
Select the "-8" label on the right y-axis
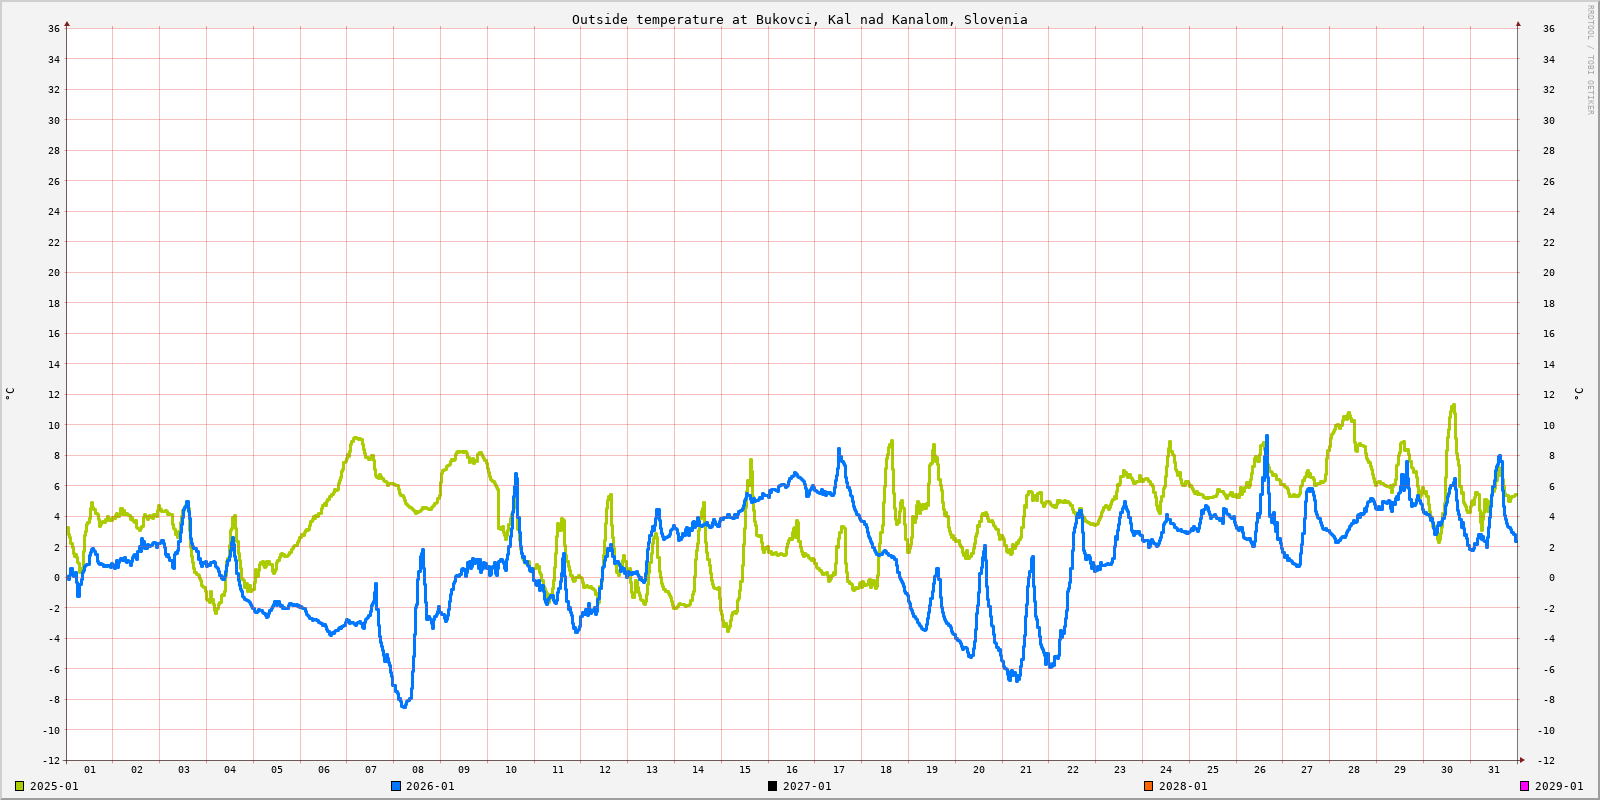coord(1549,700)
